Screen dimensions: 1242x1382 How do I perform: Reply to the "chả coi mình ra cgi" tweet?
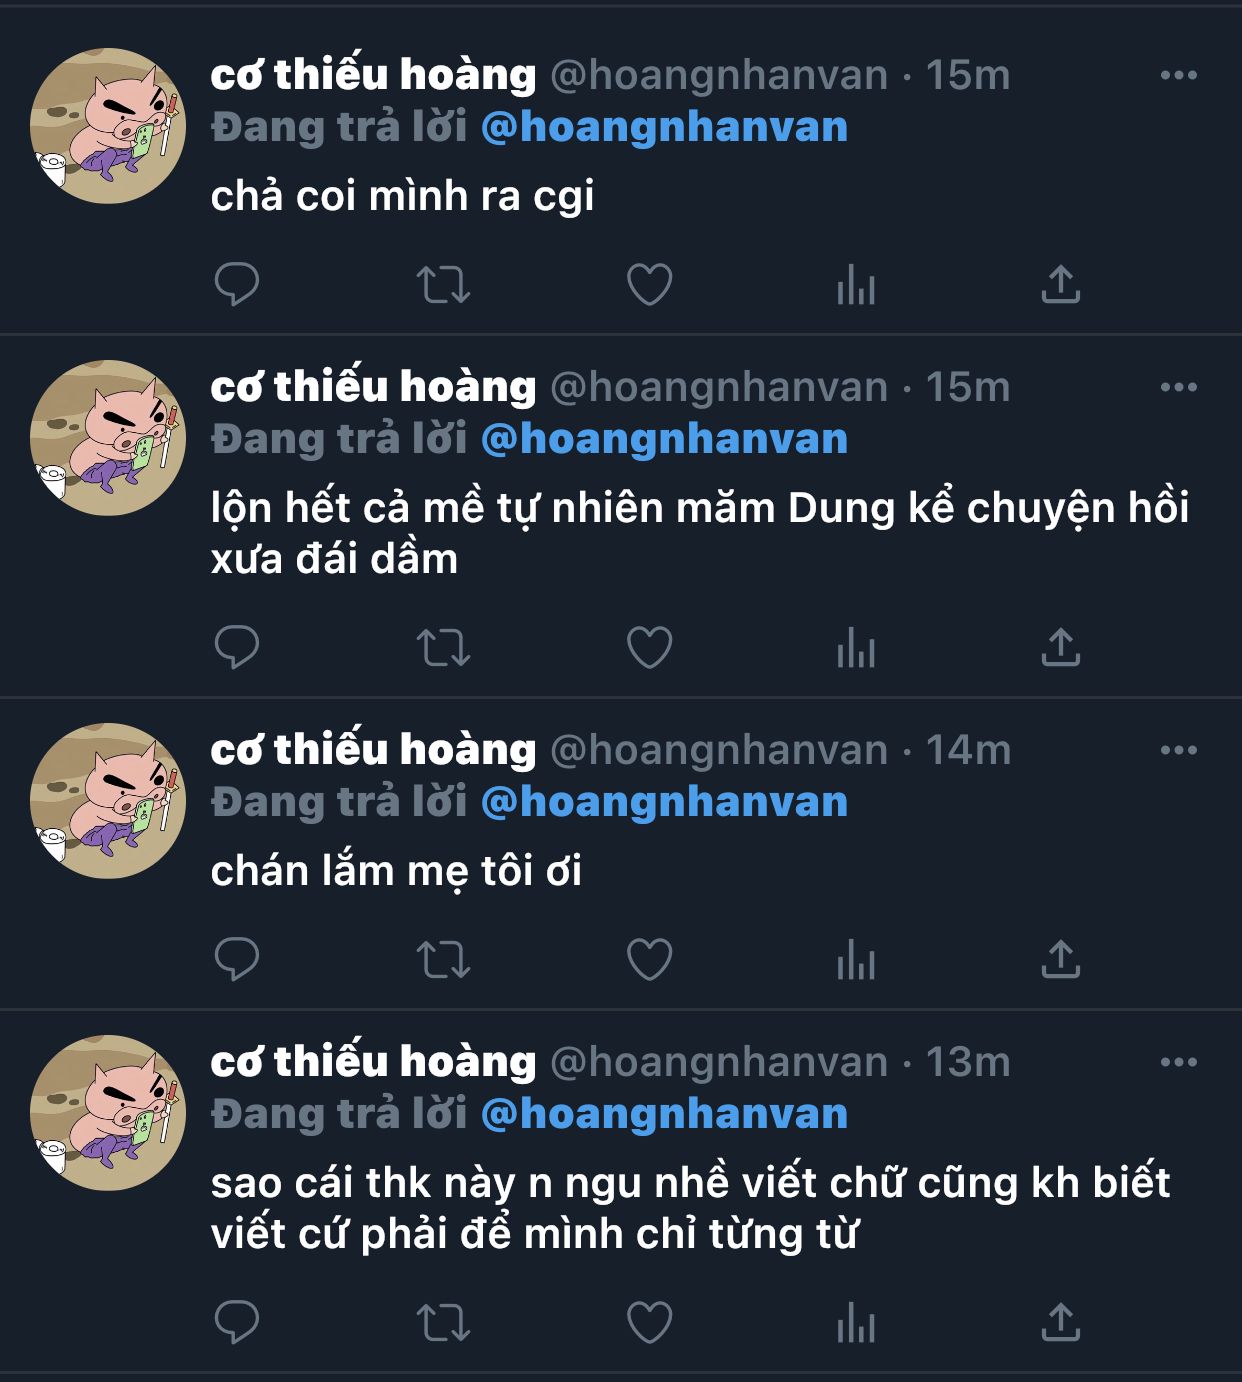point(237,285)
